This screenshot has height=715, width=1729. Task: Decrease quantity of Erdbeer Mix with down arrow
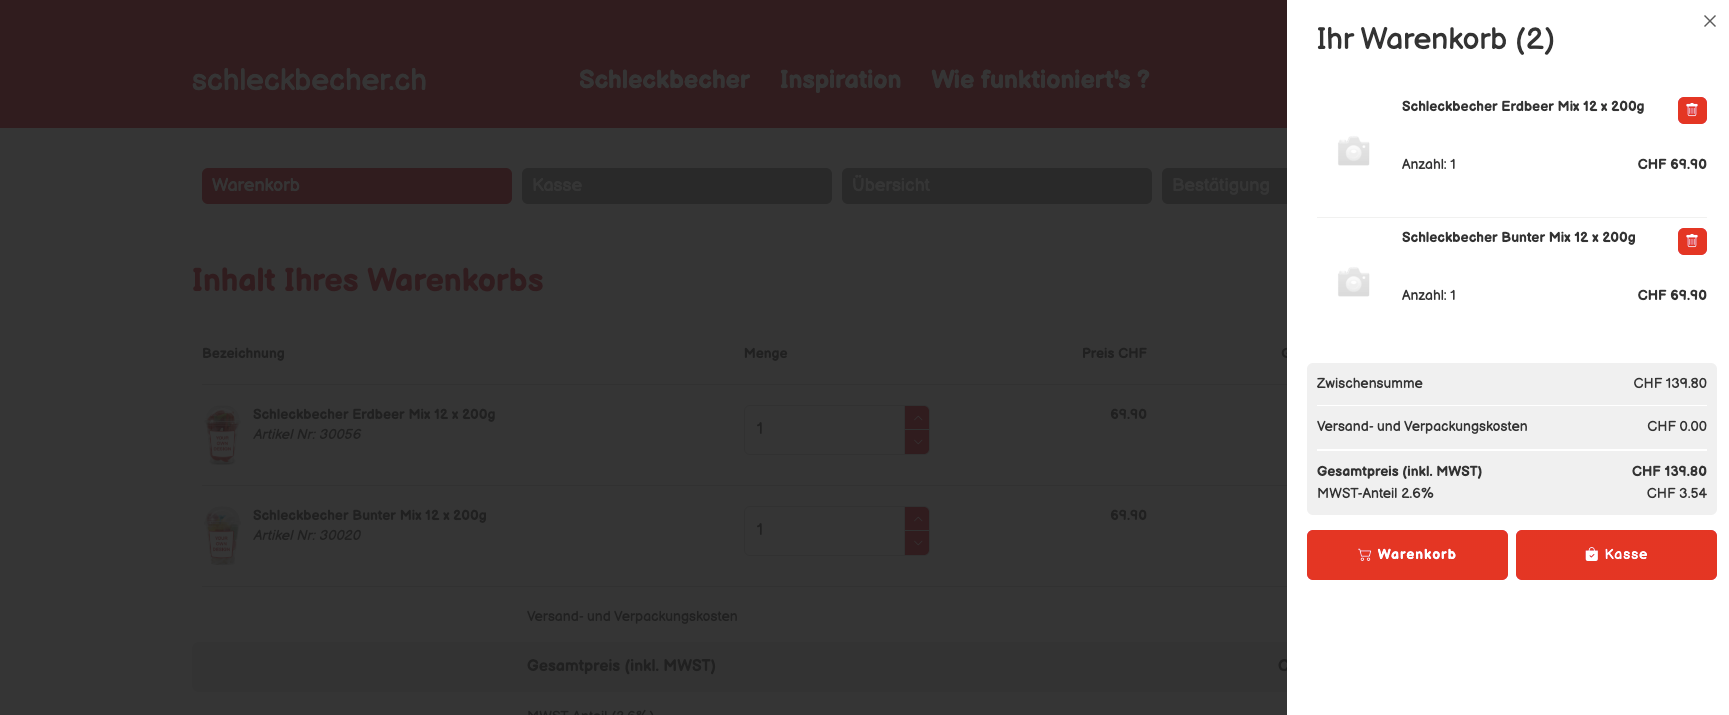tap(917, 442)
